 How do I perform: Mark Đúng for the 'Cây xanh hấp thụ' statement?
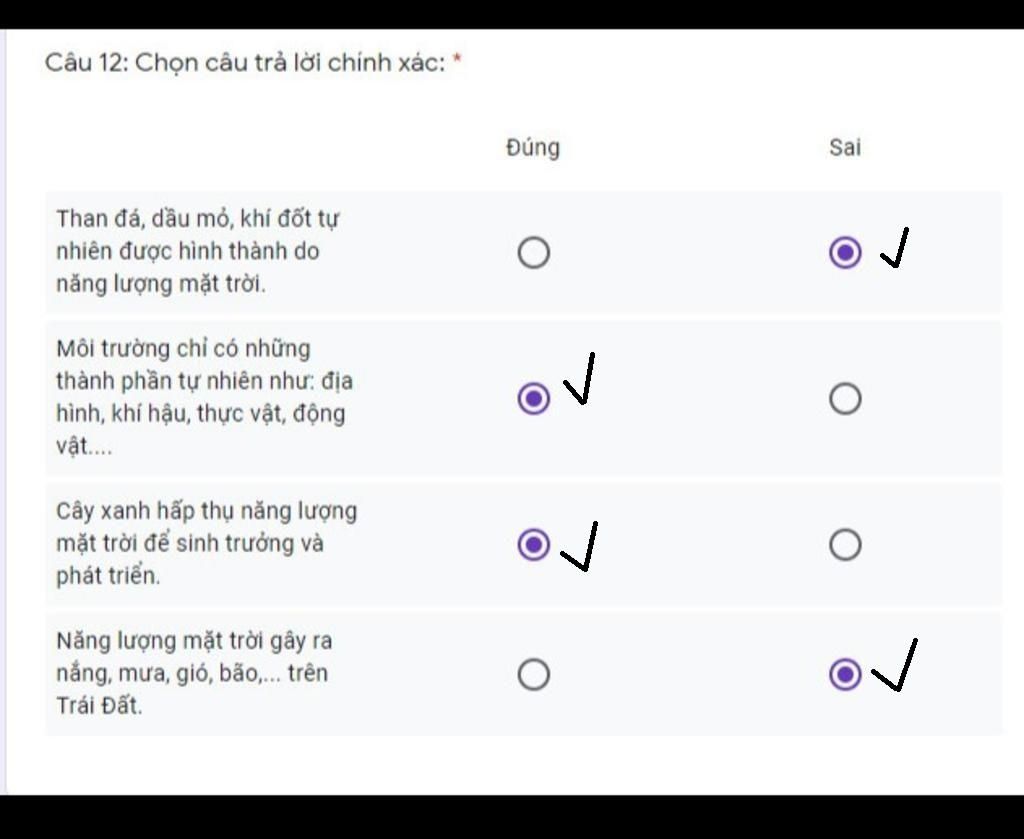534,545
